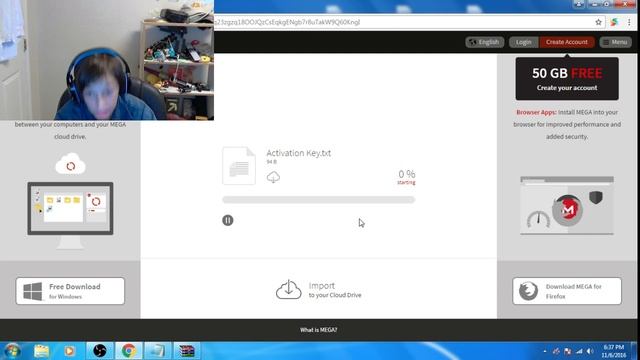This screenshot has height=360, width=640.
Task: Click the Login button
Action: coord(524,42)
